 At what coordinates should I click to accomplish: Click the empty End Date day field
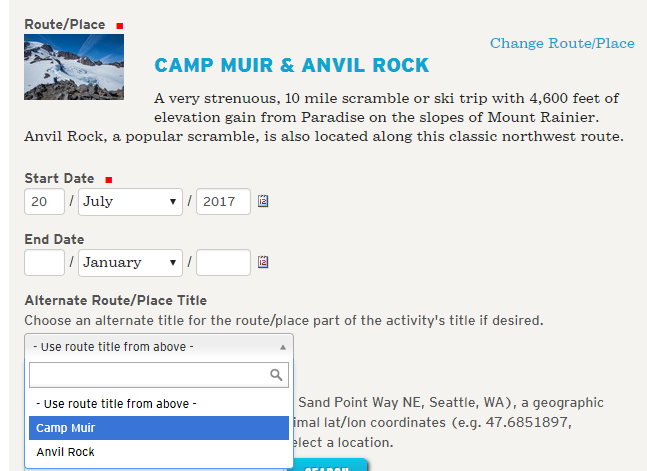click(x=44, y=263)
